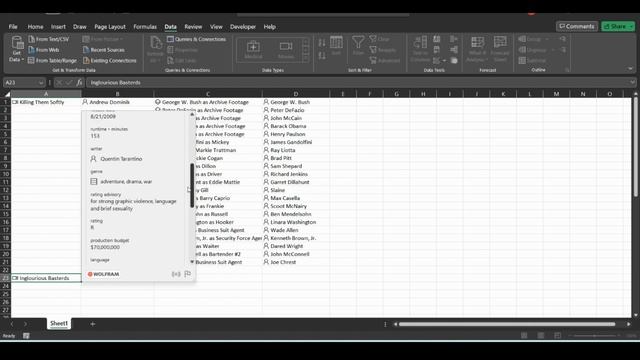The height and width of the screenshot is (360, 640).
Task: Click the card scrollbar up arrow
Action: (192, 114)
